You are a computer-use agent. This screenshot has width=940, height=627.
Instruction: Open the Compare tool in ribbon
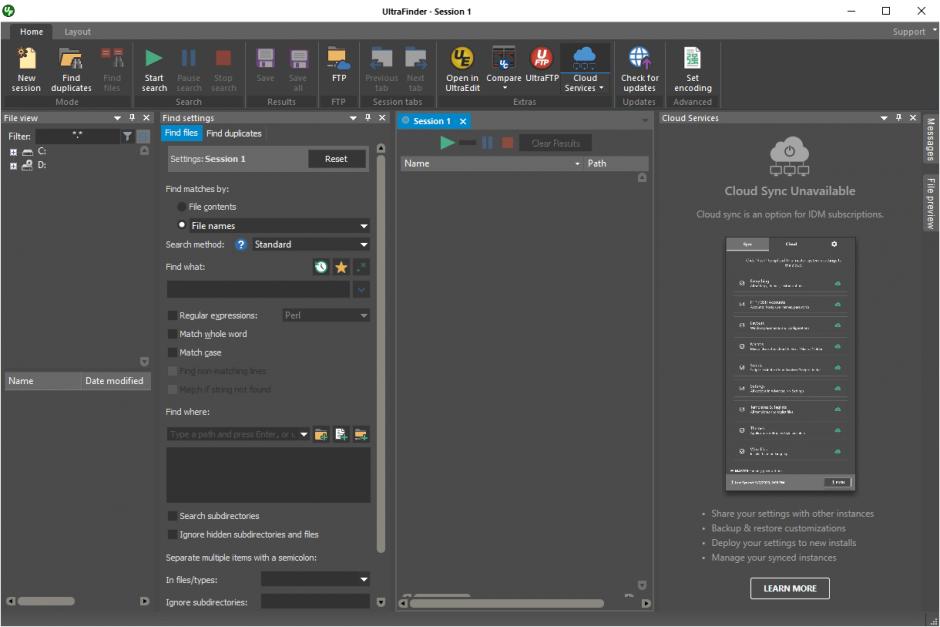pos(504,70)
